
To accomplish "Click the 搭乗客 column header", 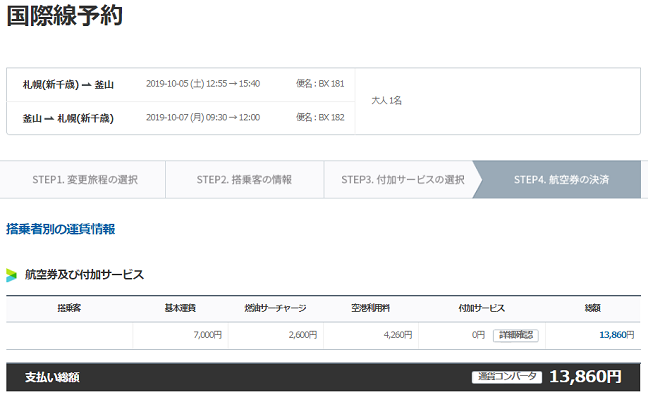I will (x=69, y=308).
